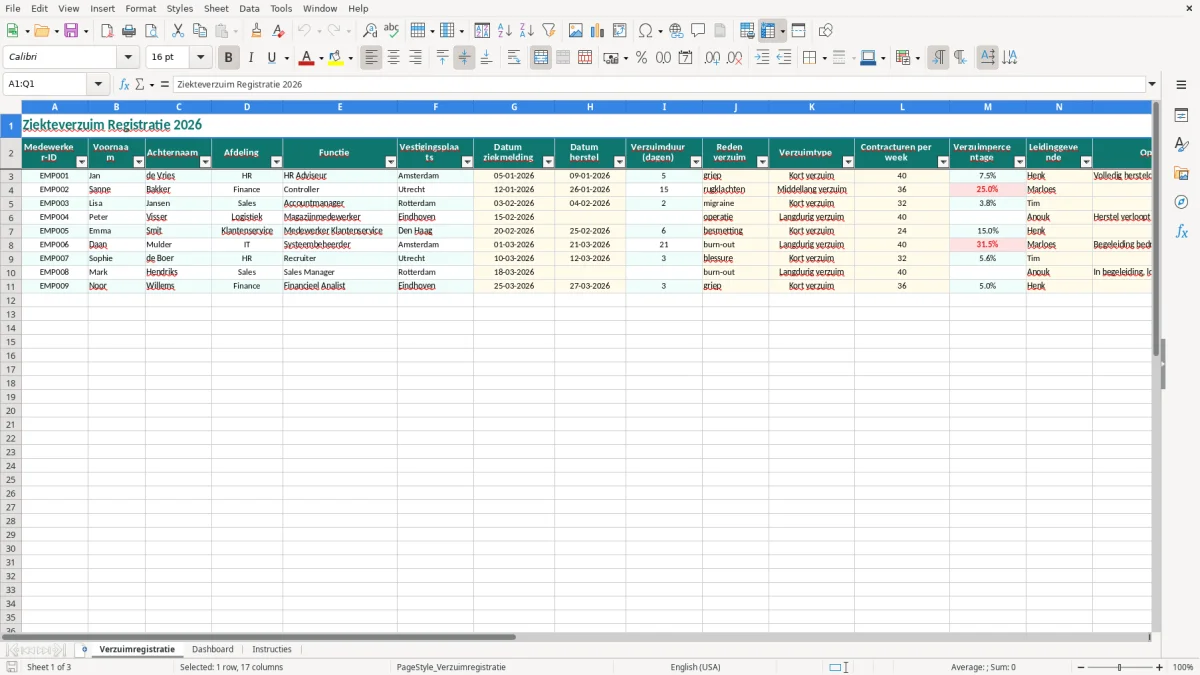Click the Save document icon
The image size is (1200, 675).
71,31
